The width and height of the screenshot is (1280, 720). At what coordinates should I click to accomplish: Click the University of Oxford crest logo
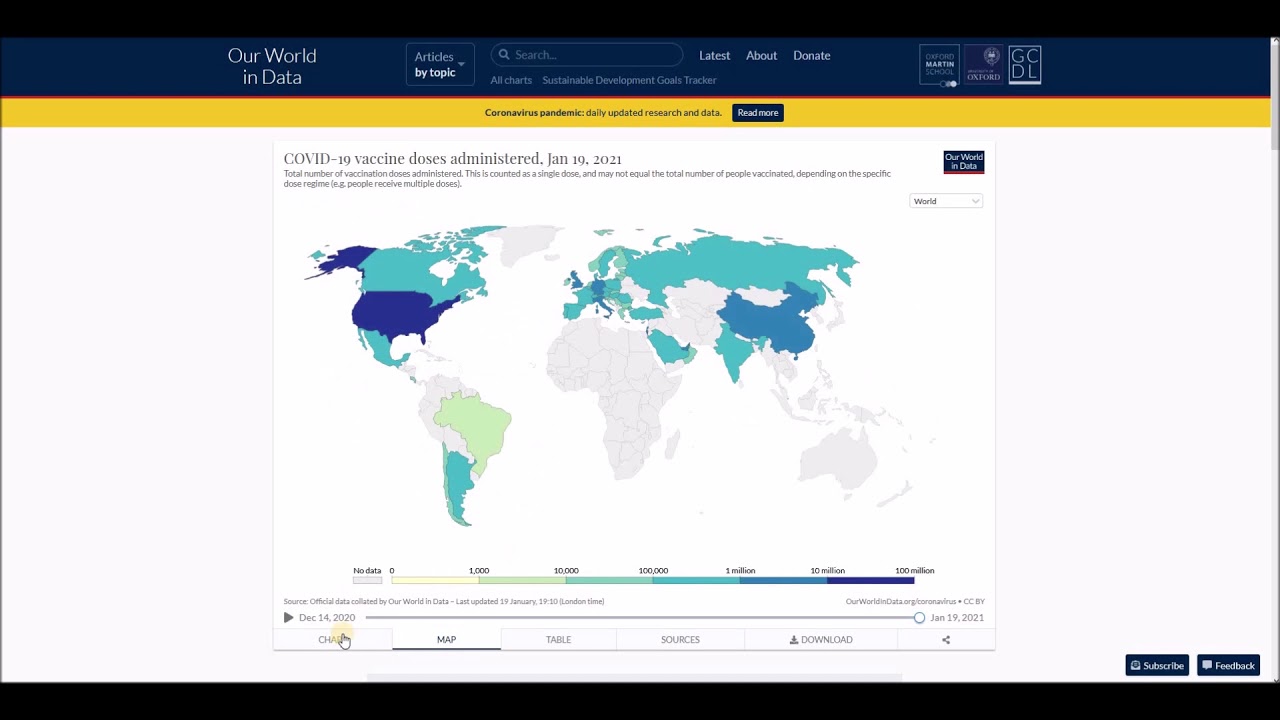[x=983, y=65]
